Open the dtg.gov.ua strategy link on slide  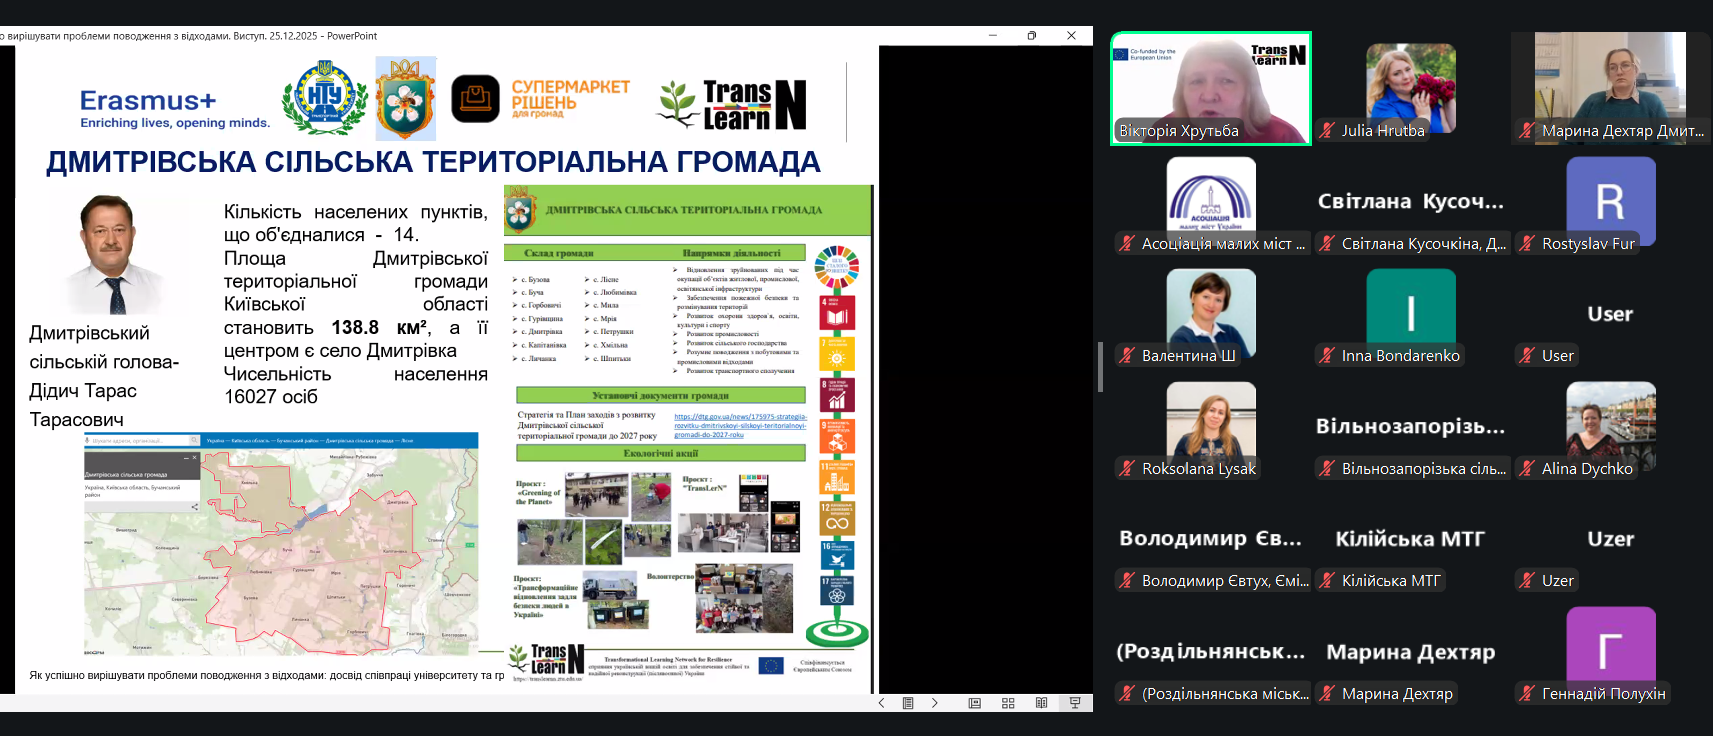pos(740,426)
